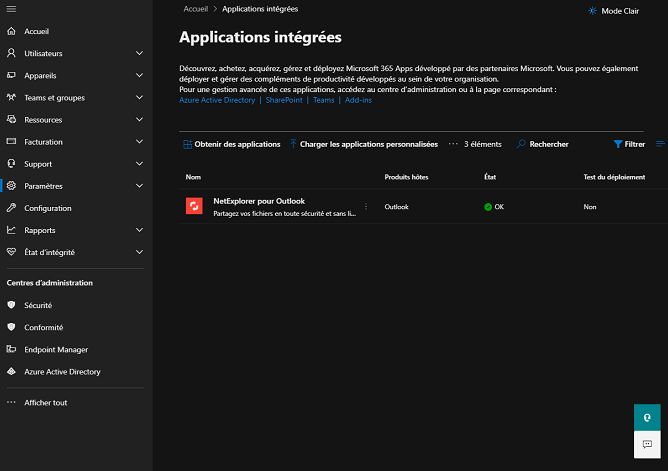Click the Paramètres gear icon

12,186
